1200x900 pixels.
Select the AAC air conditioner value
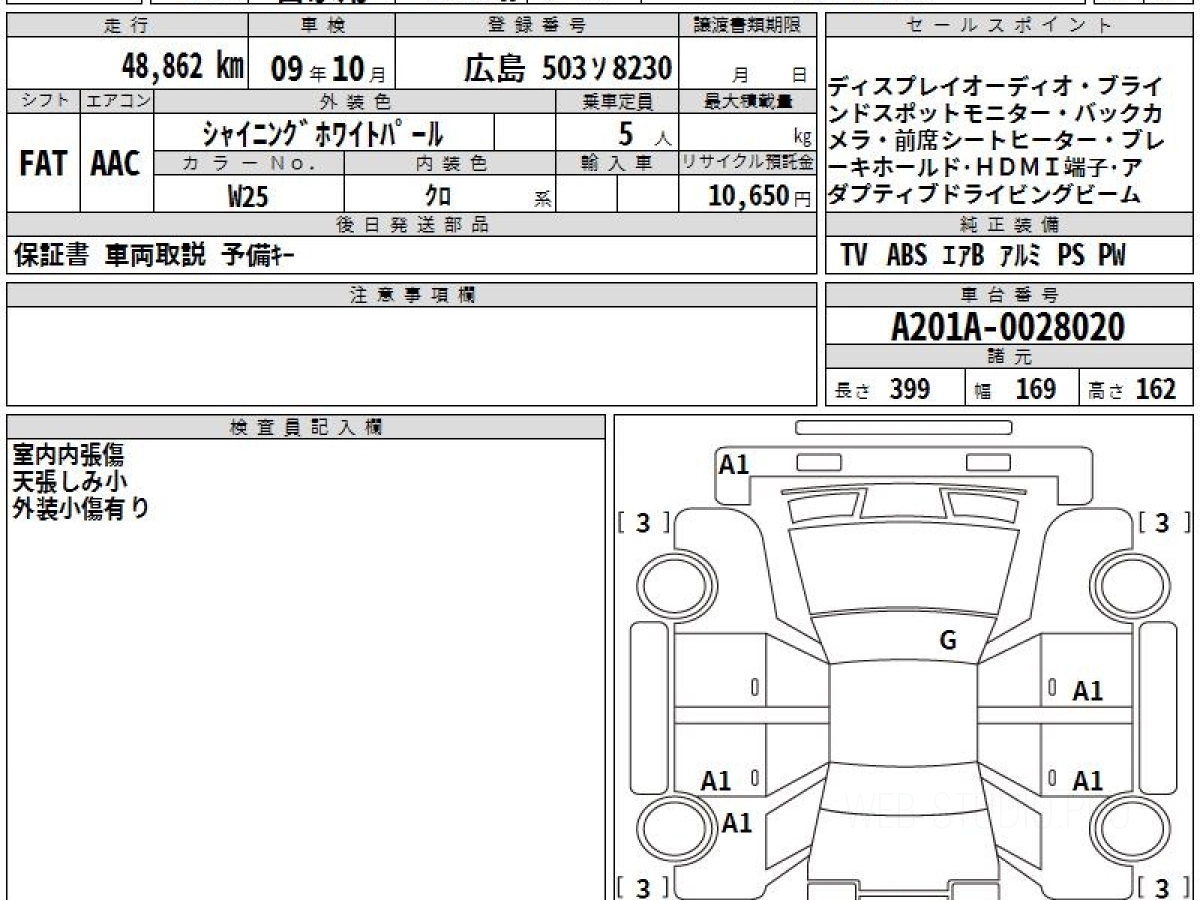(x=116, y=165)
